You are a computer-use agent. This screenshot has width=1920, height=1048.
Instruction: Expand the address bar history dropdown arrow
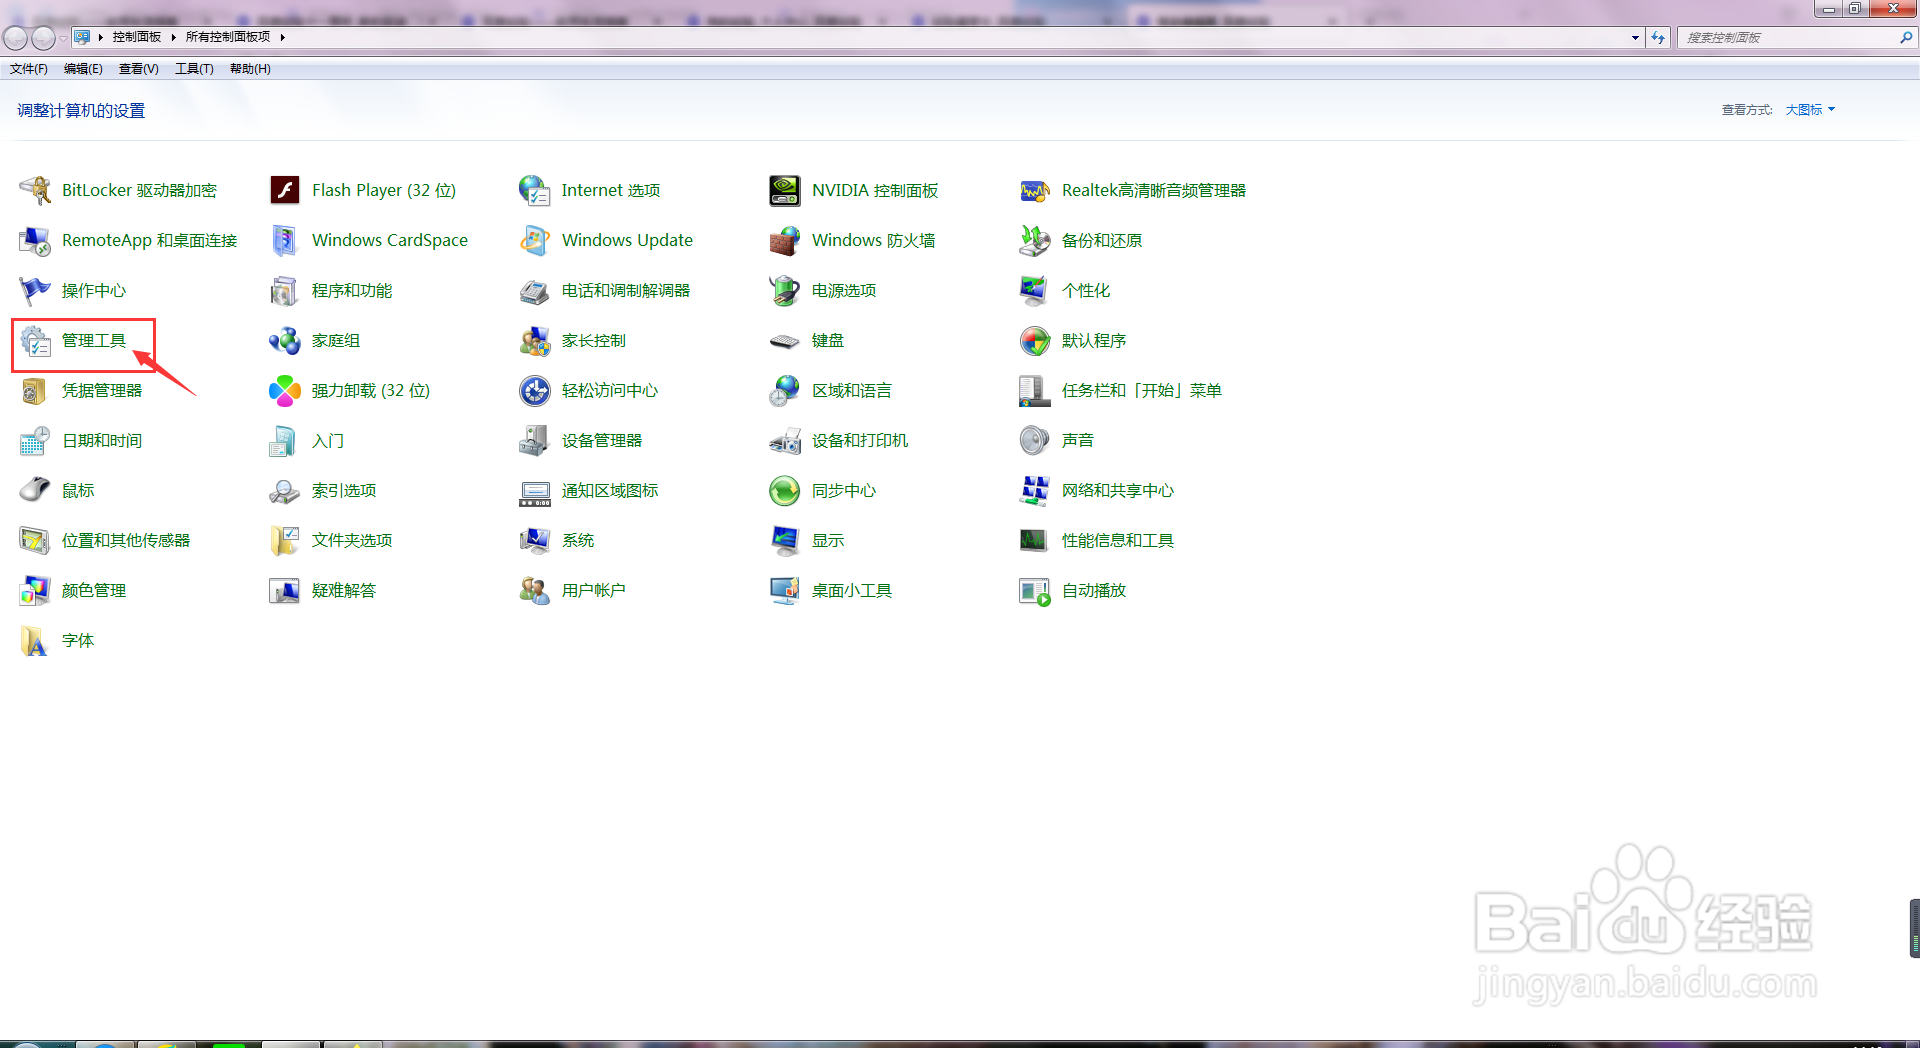click(x=1635, y=38)
